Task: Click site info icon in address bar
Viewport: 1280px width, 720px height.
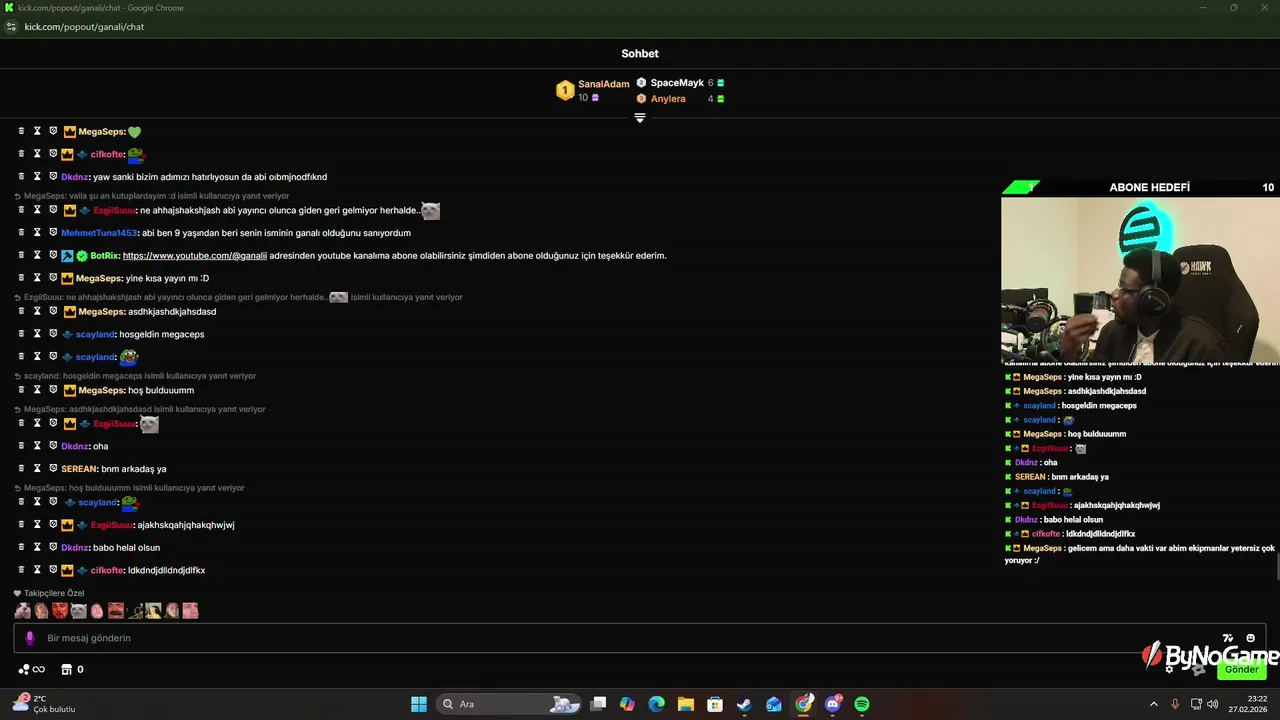Action: (12, 27)
